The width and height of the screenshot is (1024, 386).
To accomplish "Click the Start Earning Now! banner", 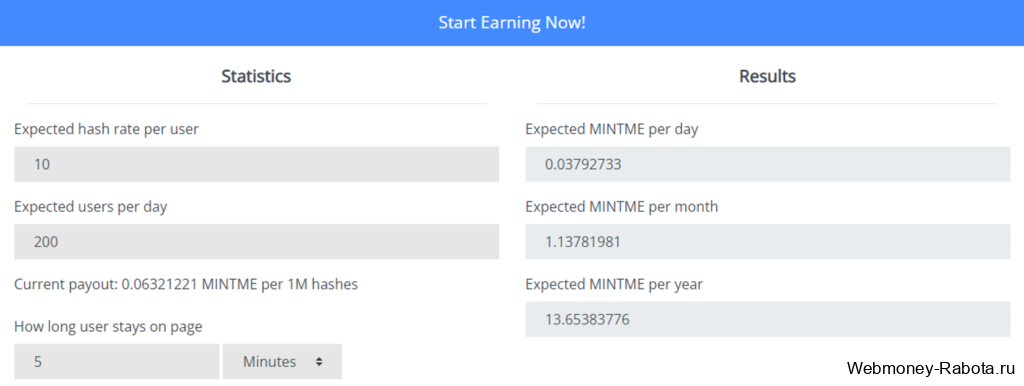I will click(x=512, y=23).
